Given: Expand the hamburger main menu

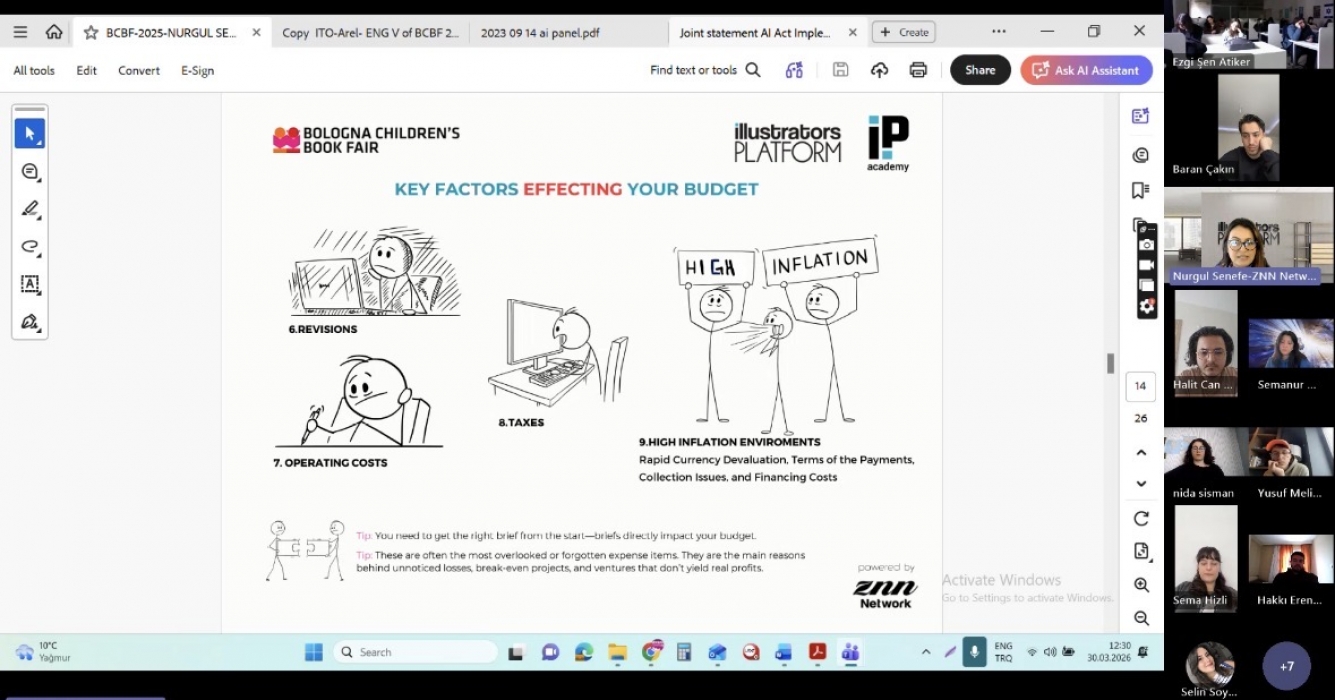Looking at the screenshot, I should coord(20,32).
